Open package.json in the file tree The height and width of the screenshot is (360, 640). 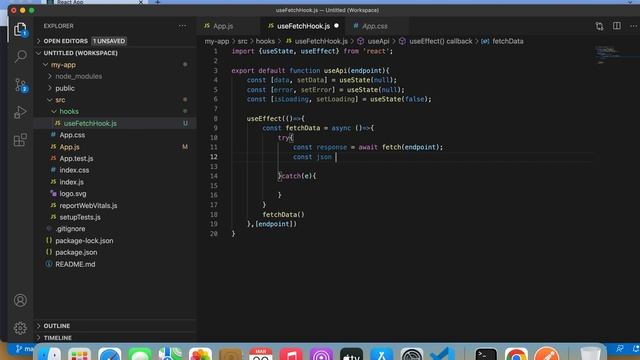point(76,252)
